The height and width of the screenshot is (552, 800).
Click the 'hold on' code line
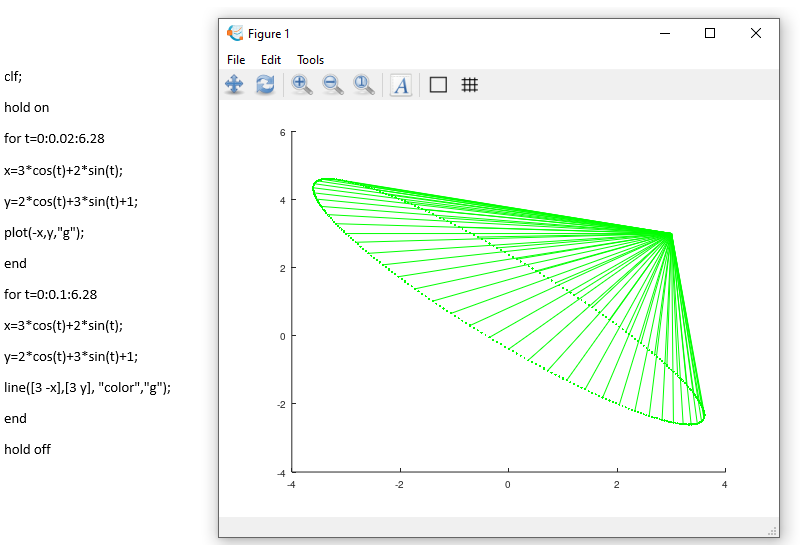click(27, 108)
